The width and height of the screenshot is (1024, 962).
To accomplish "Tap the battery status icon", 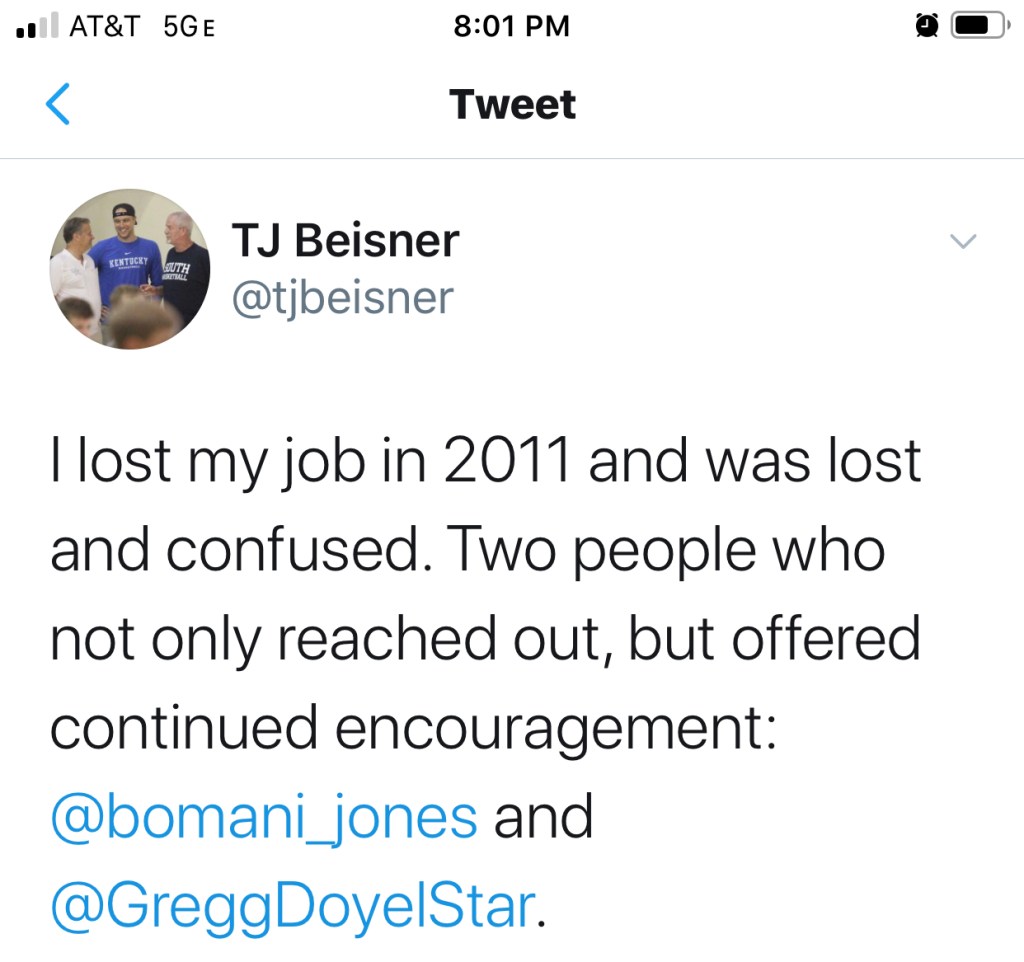I will click(x=978, y=27).
